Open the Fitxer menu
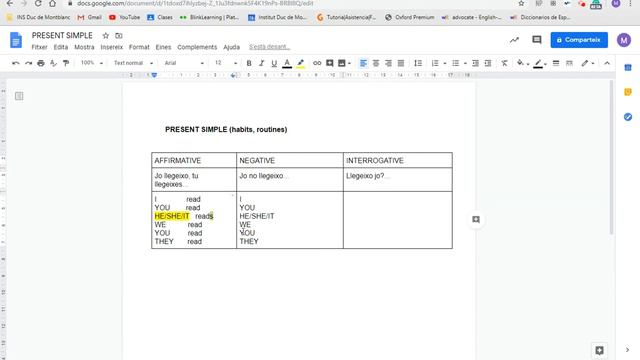Image resolution: width=640 pixels, height=360 pixels. point(39,47)
